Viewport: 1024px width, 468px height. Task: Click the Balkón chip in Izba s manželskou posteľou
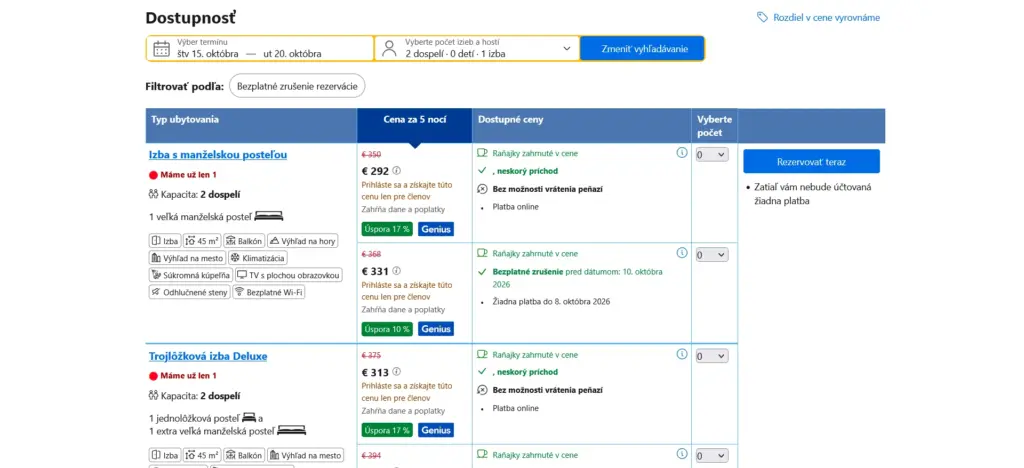coord(244,241)
